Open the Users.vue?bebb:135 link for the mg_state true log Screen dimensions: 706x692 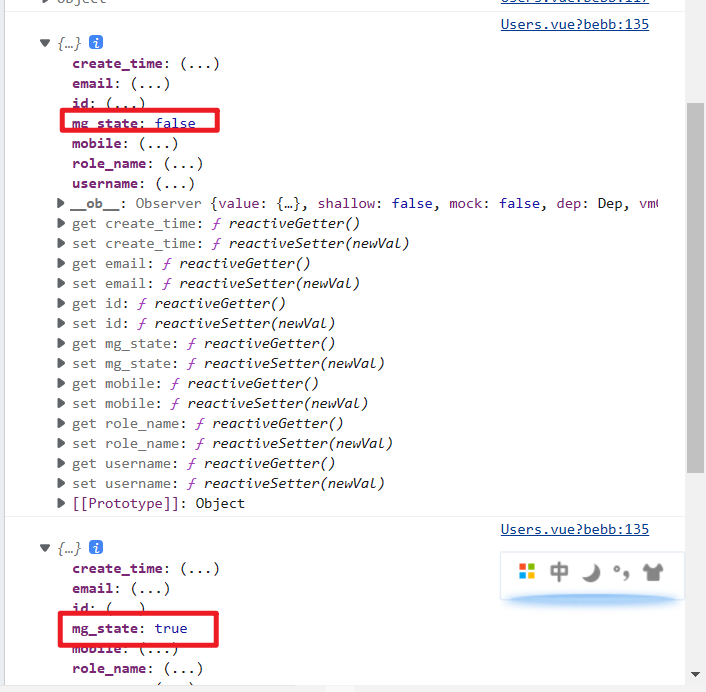tap(575, 529)
